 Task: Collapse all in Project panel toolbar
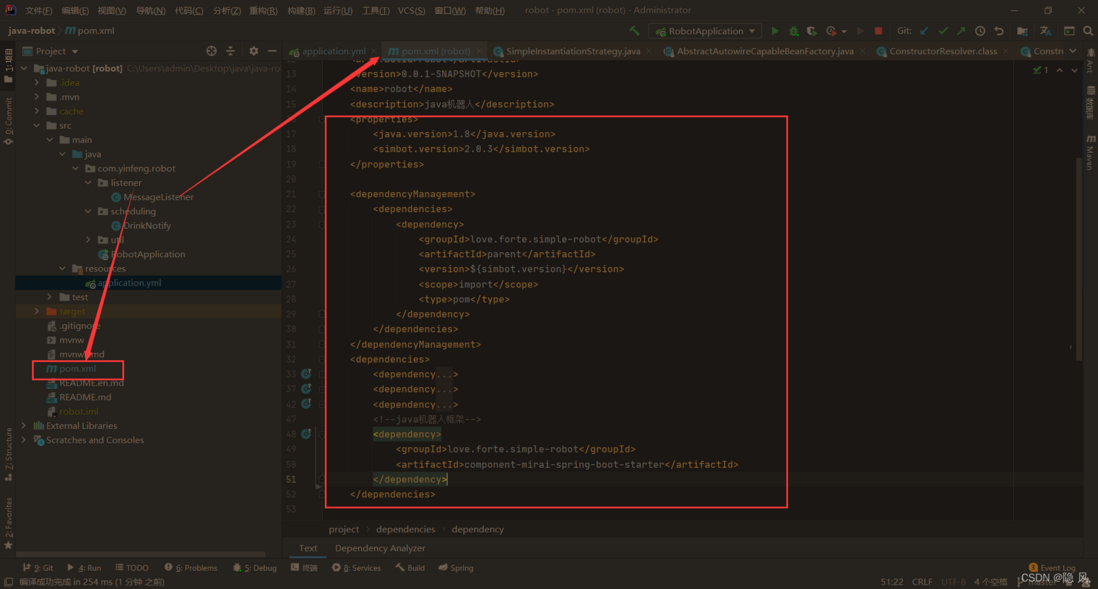click(230, 51)
